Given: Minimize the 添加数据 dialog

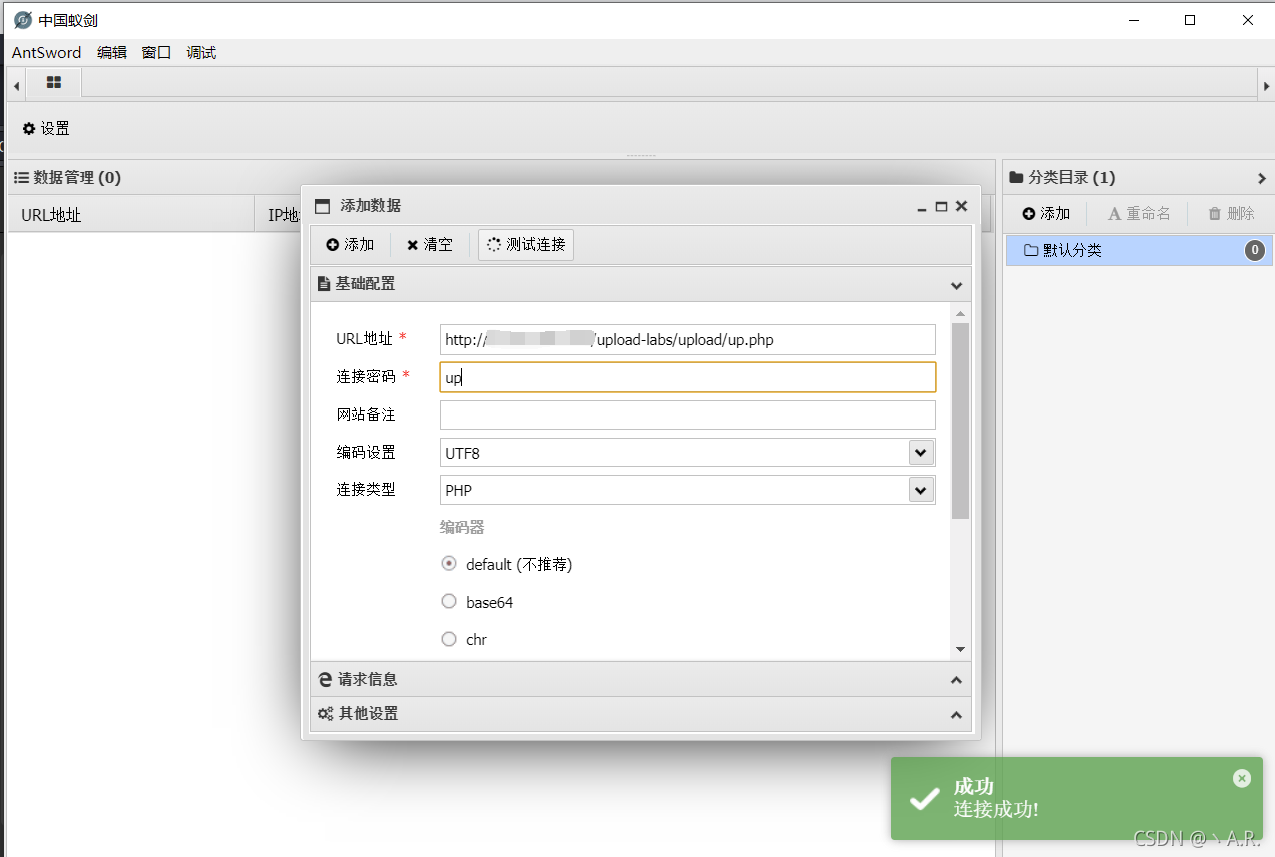Looking at the screenshot, I should pyautogui.click(x=922, y=207).
